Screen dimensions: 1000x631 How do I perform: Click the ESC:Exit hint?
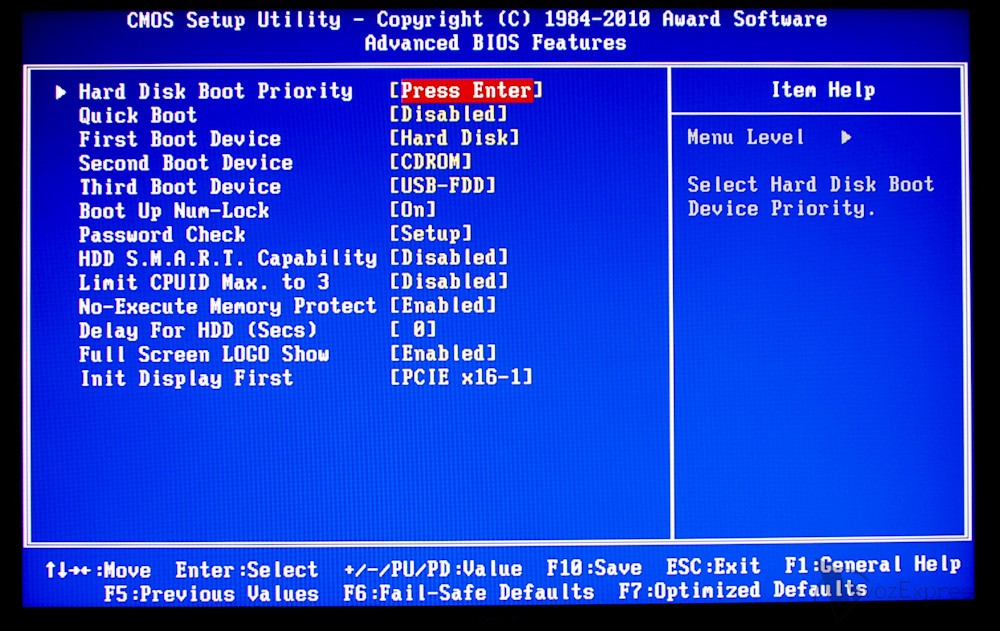pyautogui.click(x=713, y=566)
